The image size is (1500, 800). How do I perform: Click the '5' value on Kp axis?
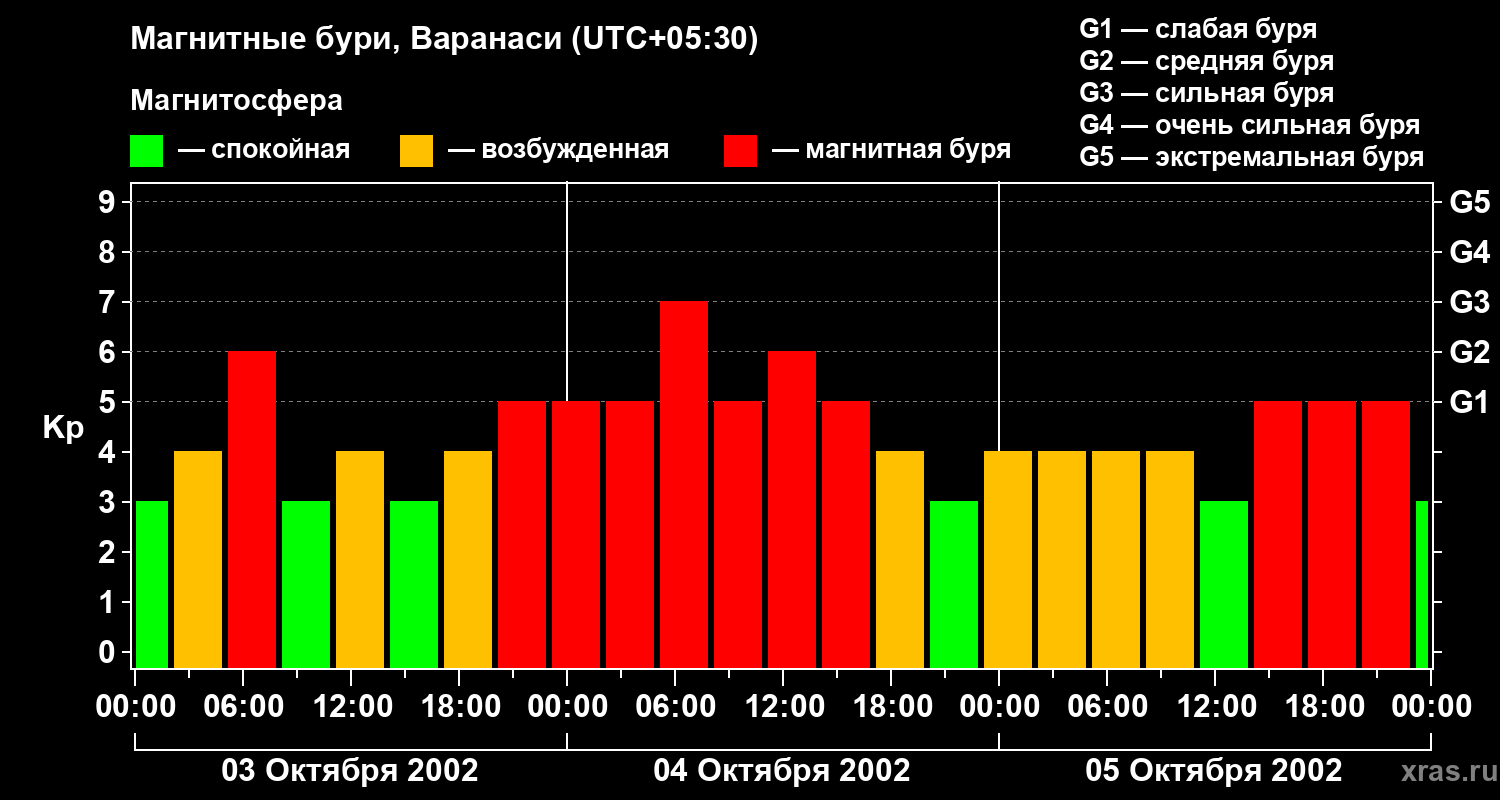tap(109, 402)
